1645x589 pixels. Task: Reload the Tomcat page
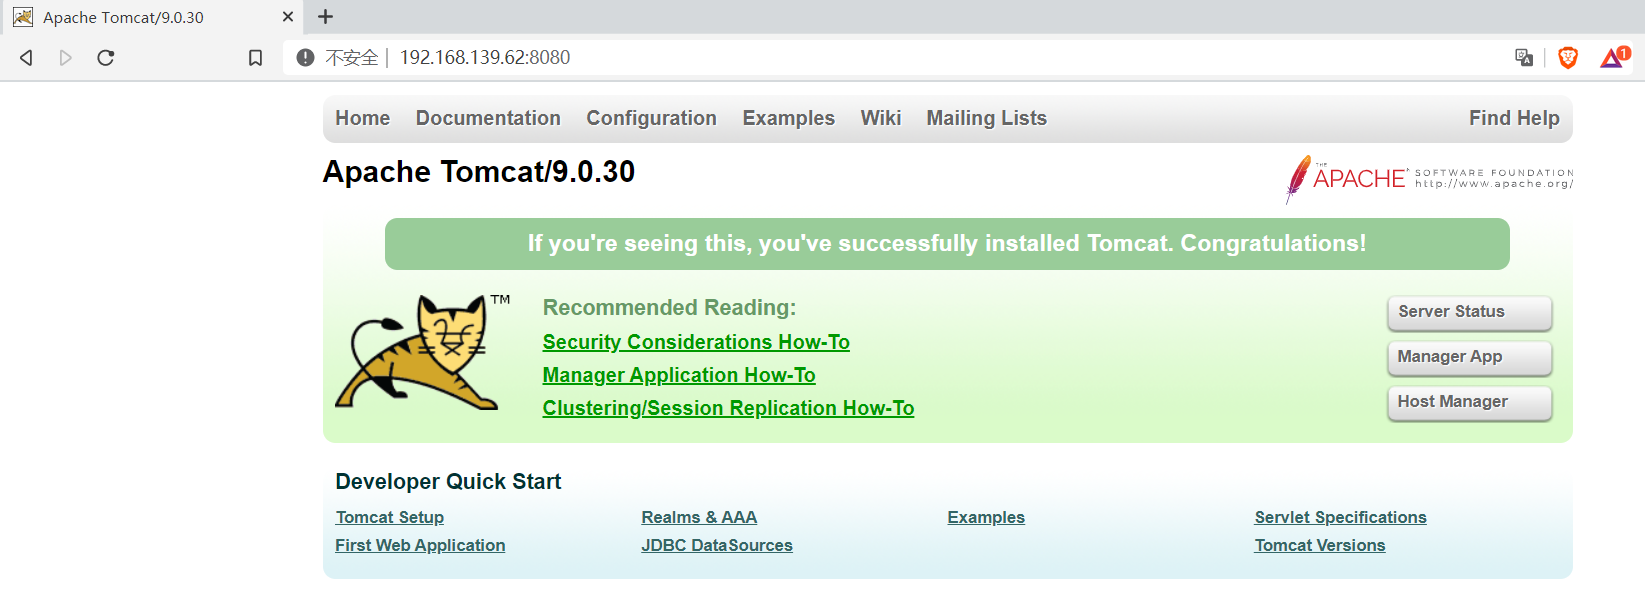click(x=106, y=58)
